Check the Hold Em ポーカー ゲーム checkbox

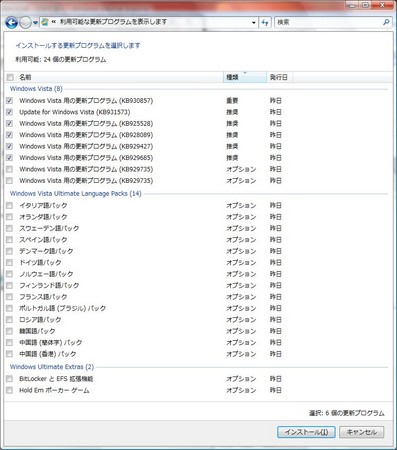point(9,390)
